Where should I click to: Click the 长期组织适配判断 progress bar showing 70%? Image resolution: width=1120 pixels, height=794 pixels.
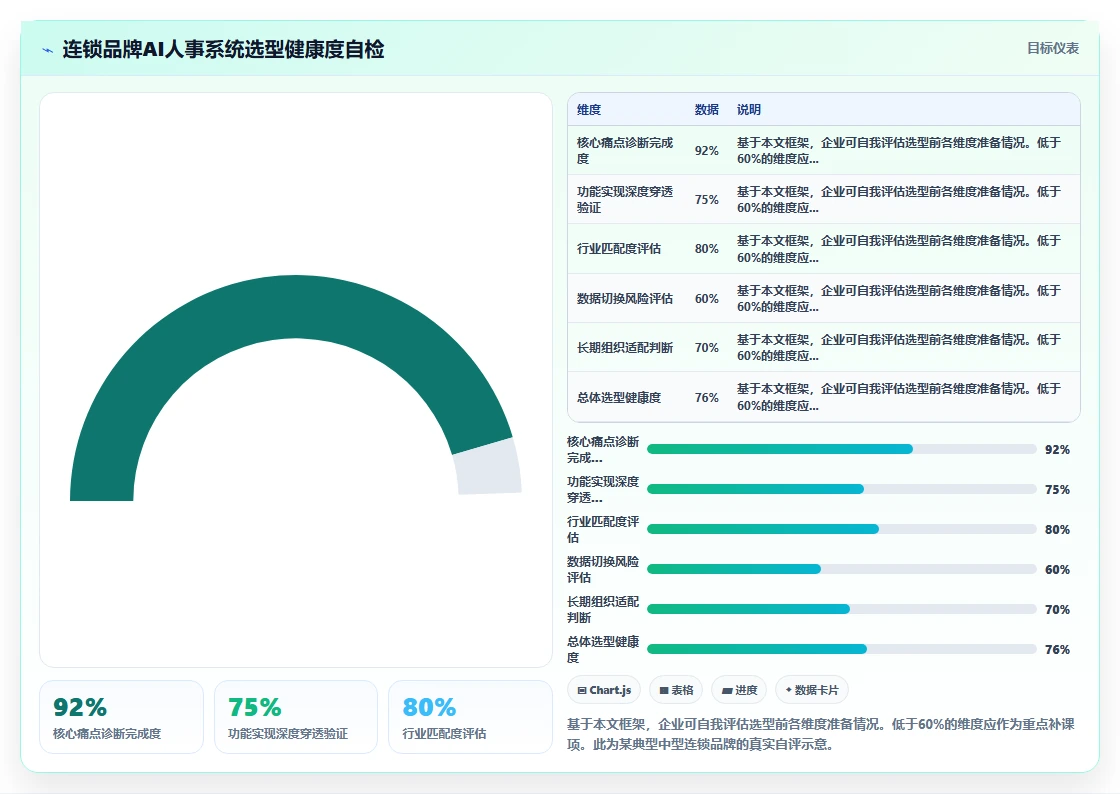coord(841,609)
